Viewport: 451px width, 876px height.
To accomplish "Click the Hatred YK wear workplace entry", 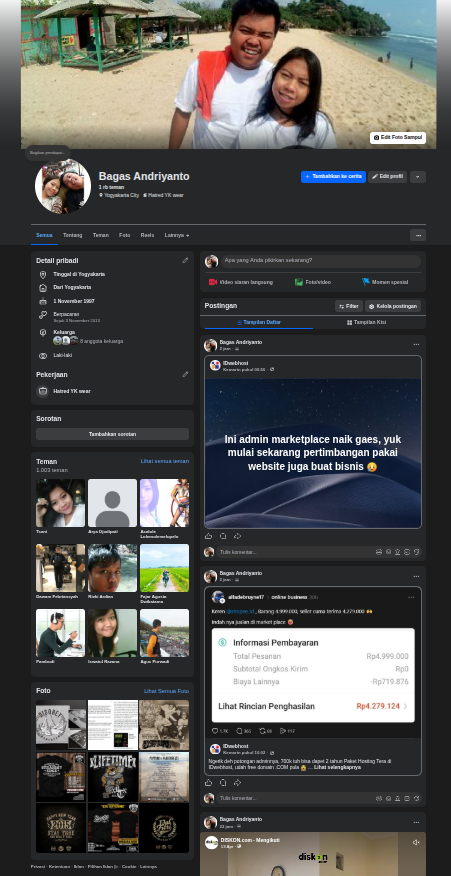I will 72,391.
